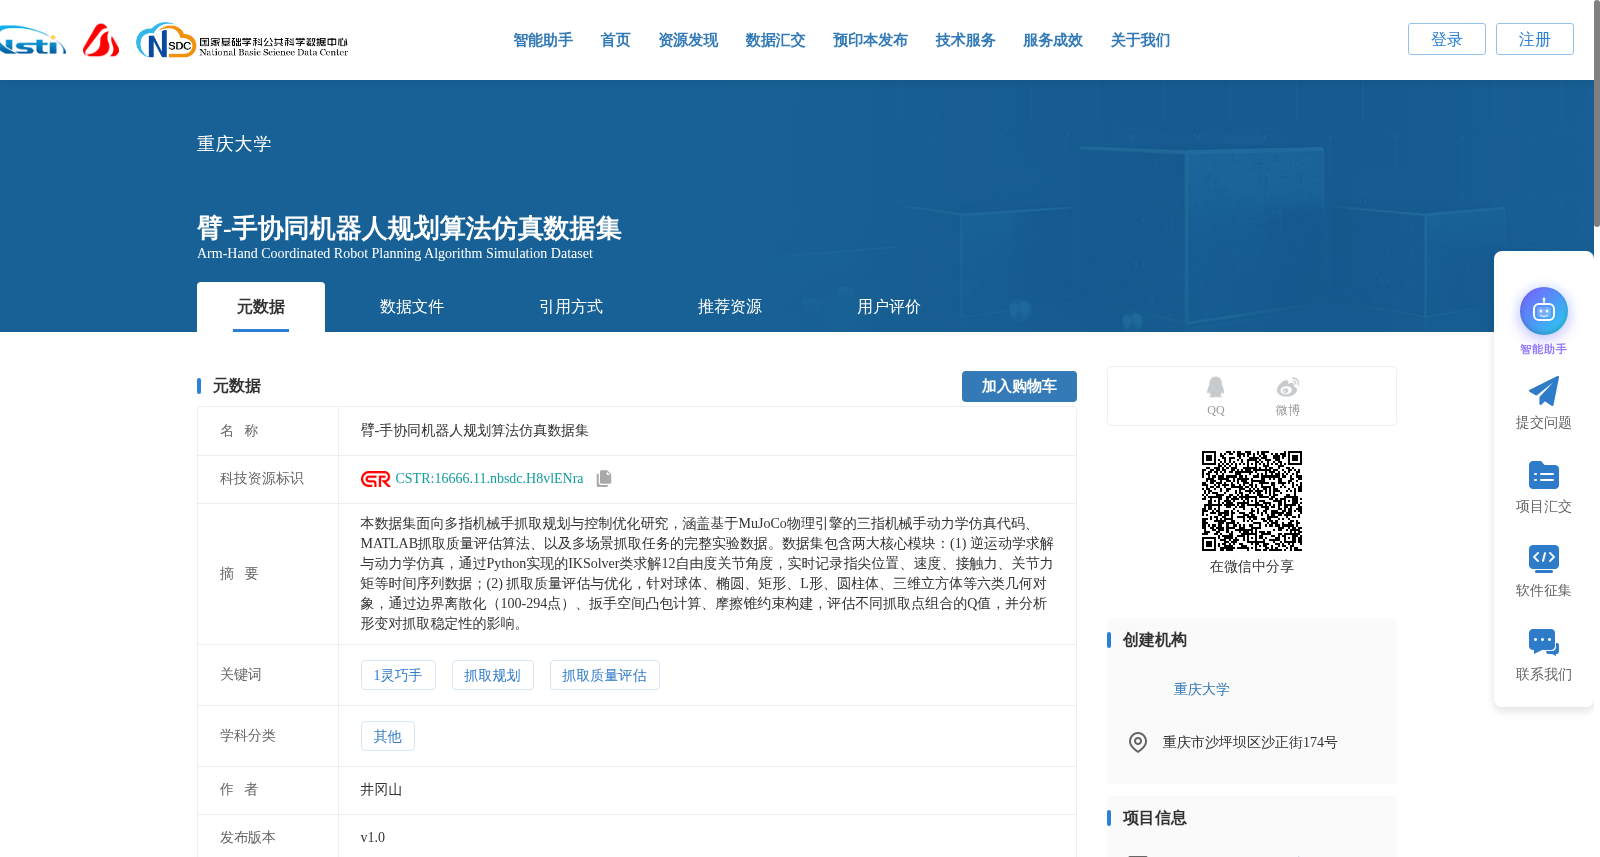Click the 登录 button
The width and height of the screenshot is (1600, 857).
coord(1447,39)
